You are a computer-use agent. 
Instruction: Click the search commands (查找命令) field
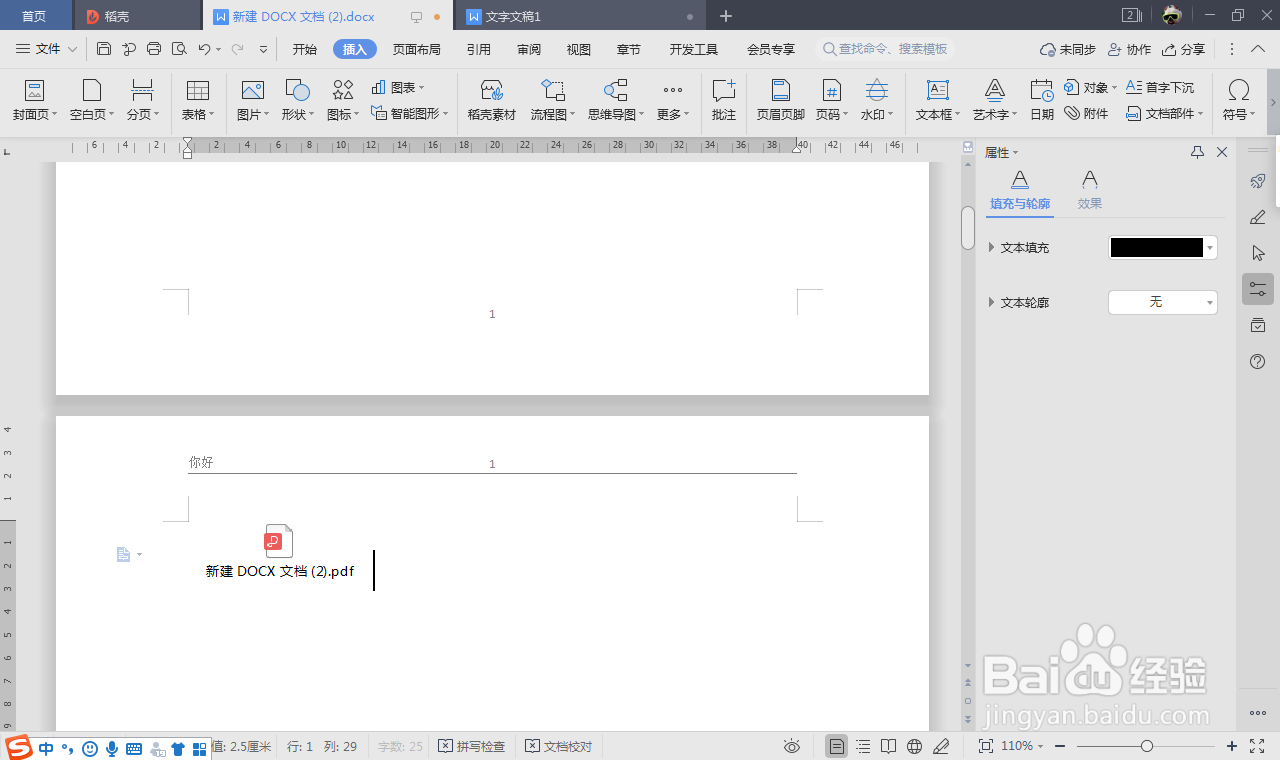click(886, 49)
